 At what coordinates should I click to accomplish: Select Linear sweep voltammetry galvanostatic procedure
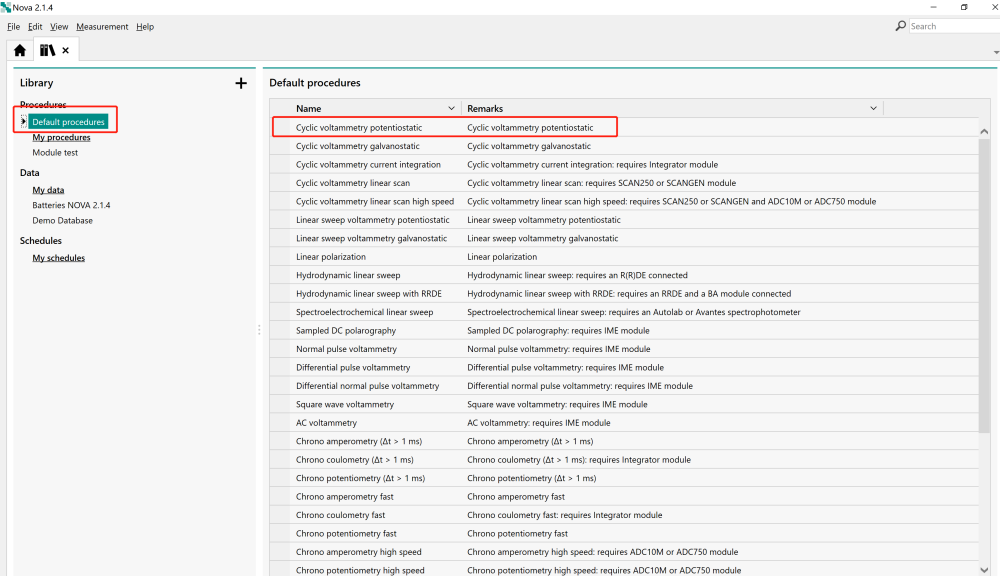click(x=371, y=239)
